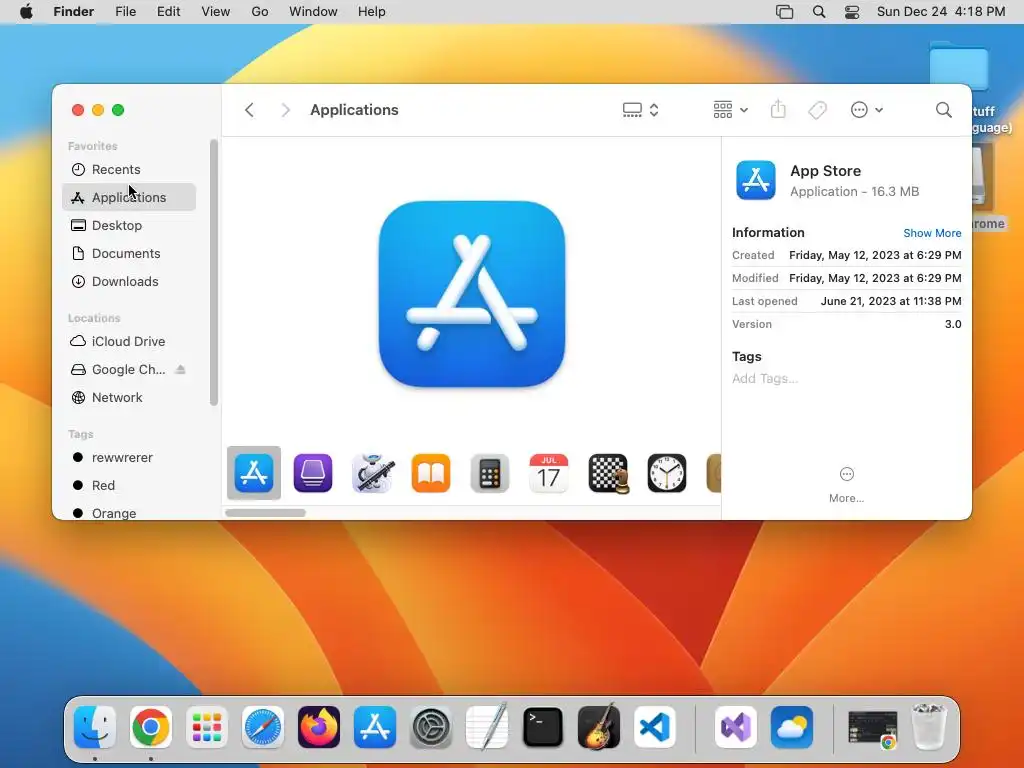
Task: Select Recents in the Finder sidebar
Action: 129,169
